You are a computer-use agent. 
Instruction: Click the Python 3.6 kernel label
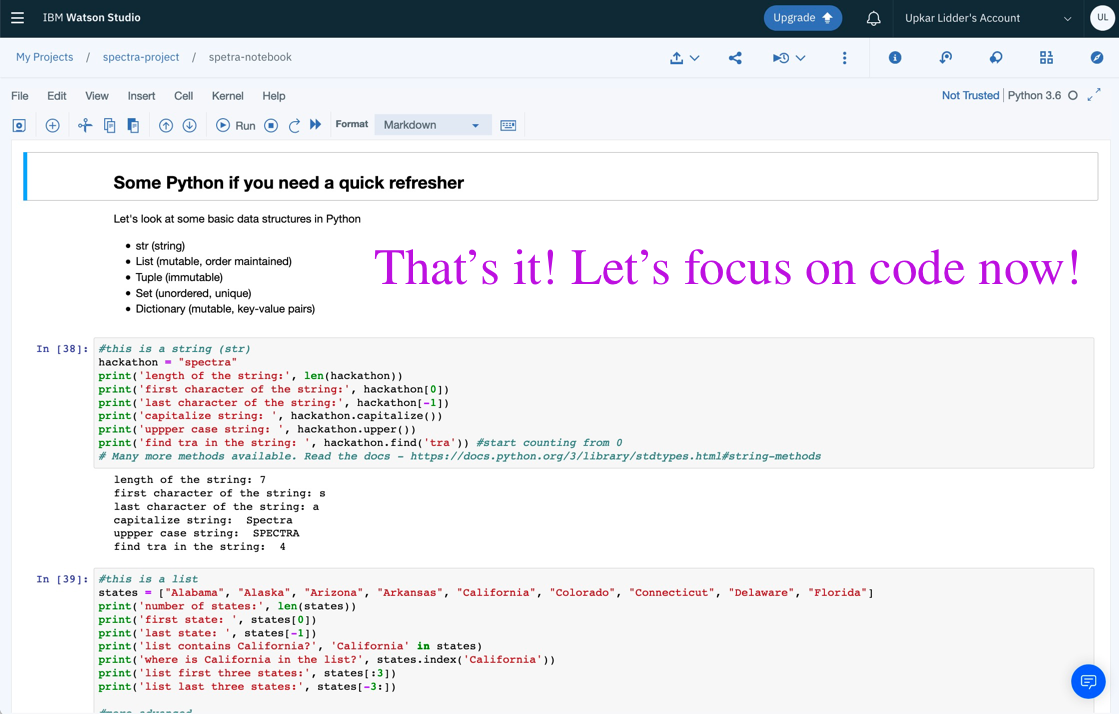click(1034, 96)
